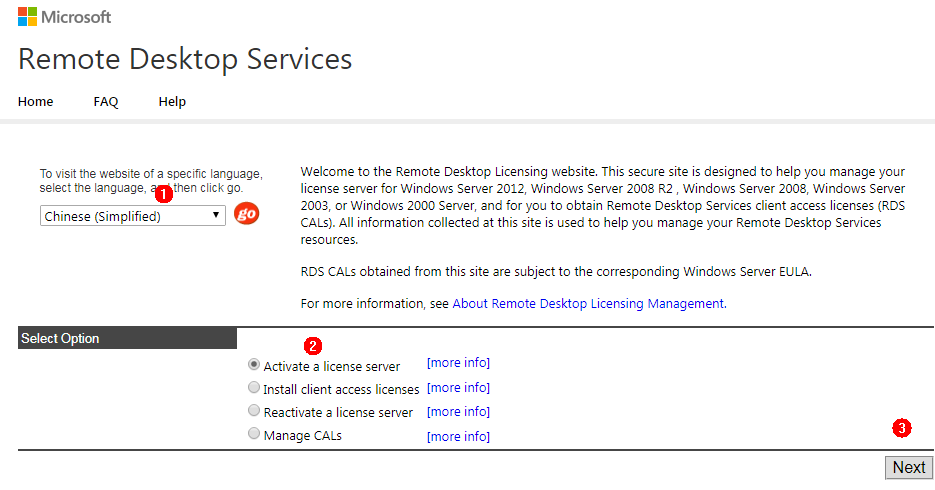Click the red go button
This screenshot has height=490, width=935.
(246, 213)
